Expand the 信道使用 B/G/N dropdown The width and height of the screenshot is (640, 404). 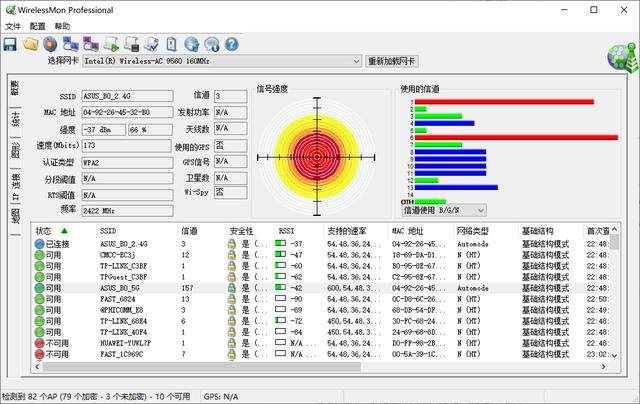pos(481,211)
